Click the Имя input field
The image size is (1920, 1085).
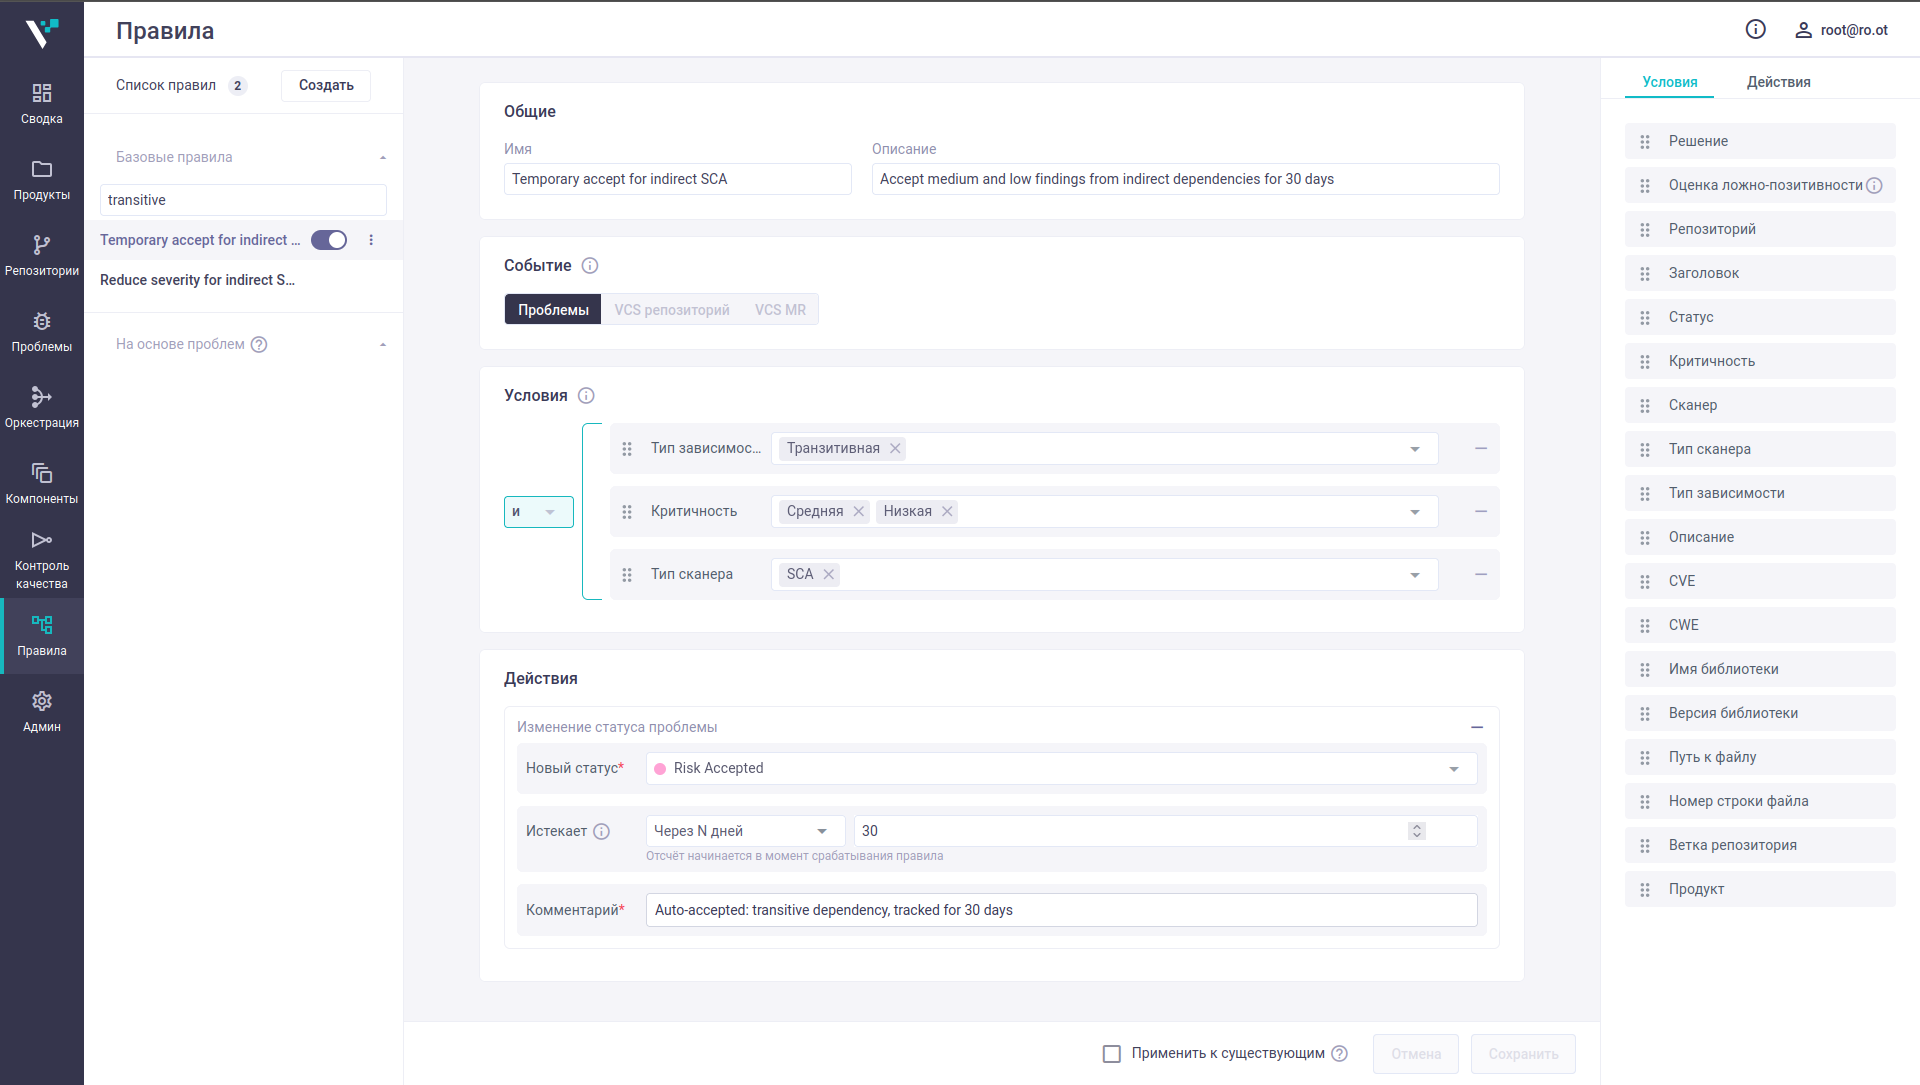[677, 179]
